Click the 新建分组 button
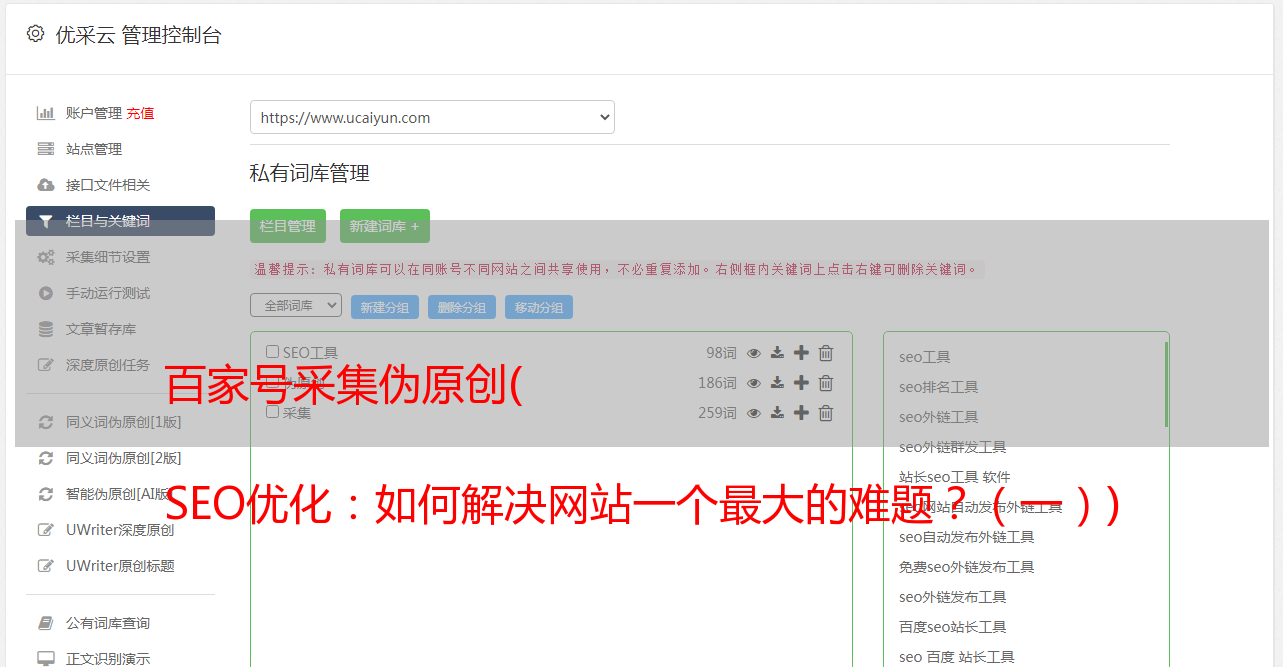This screenshot has width=1283, height=667. tap(385, 307)
